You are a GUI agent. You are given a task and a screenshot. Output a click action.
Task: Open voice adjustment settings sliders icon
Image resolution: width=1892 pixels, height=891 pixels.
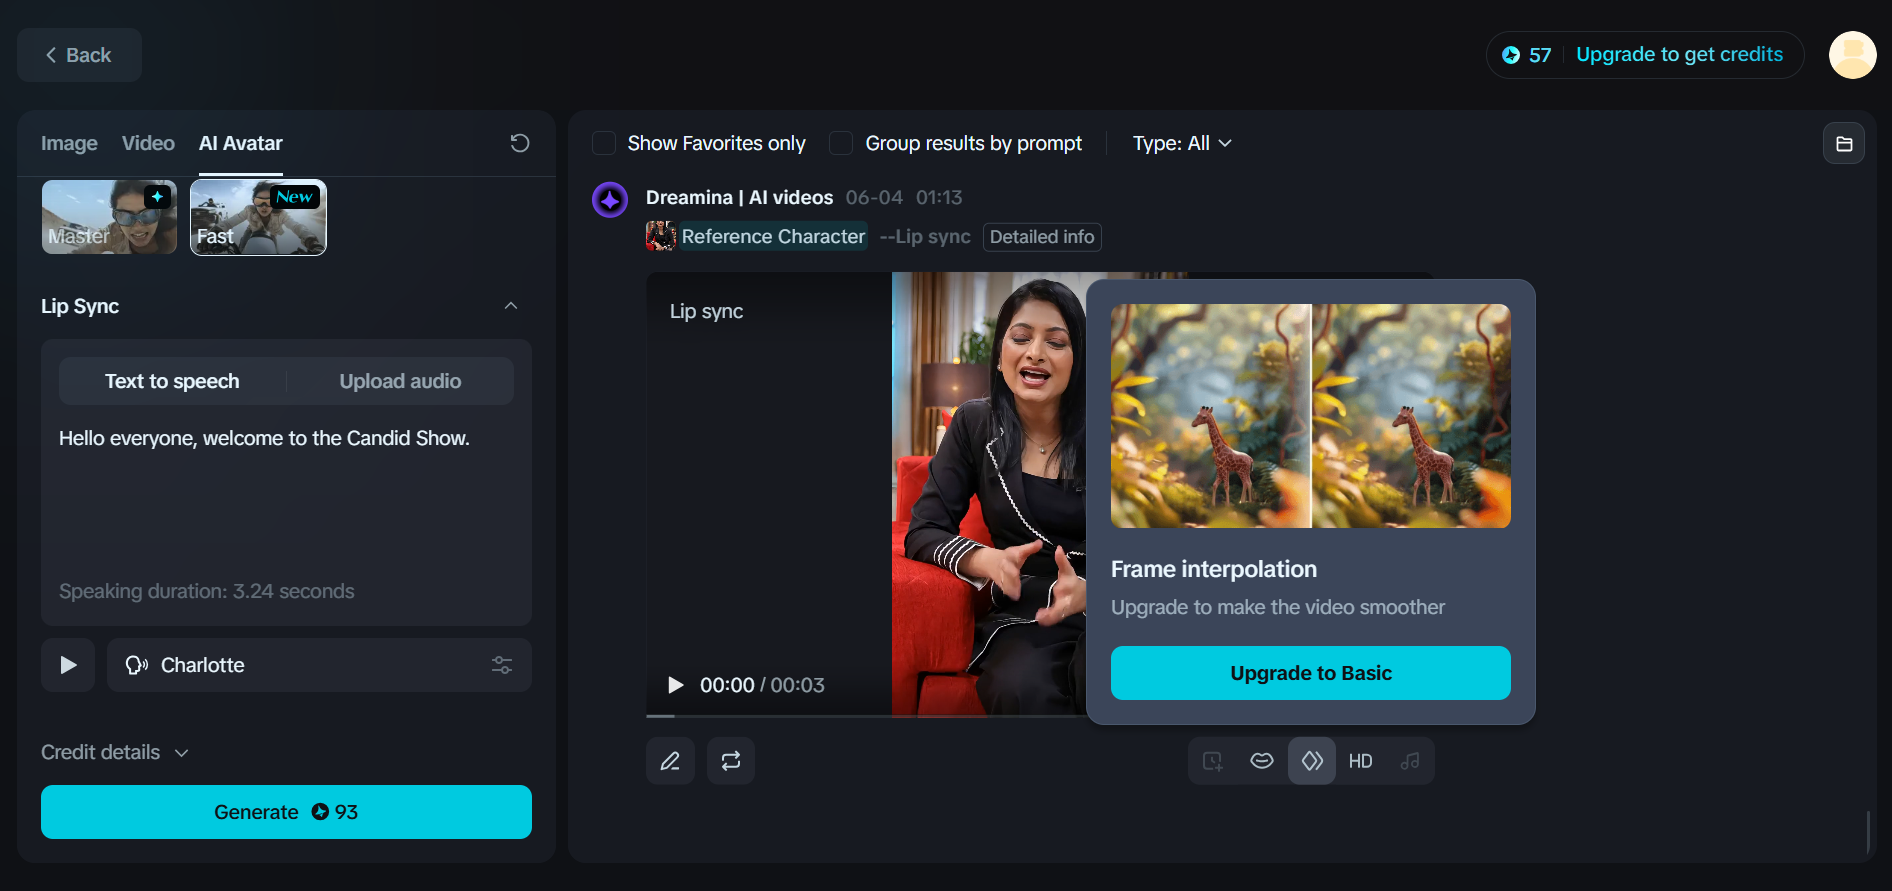click(x=502, y=665)
